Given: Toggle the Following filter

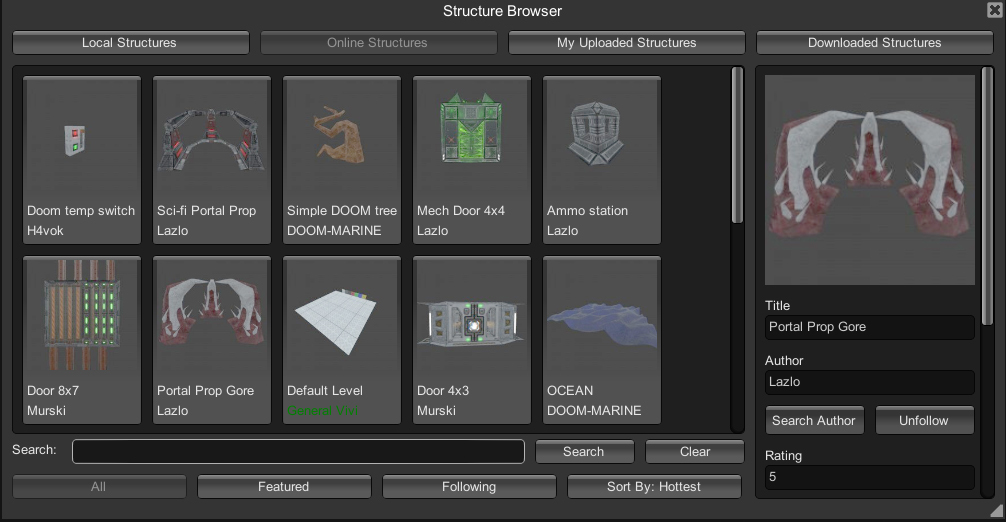Looking at the screenshot, I should tap(469, 487).
